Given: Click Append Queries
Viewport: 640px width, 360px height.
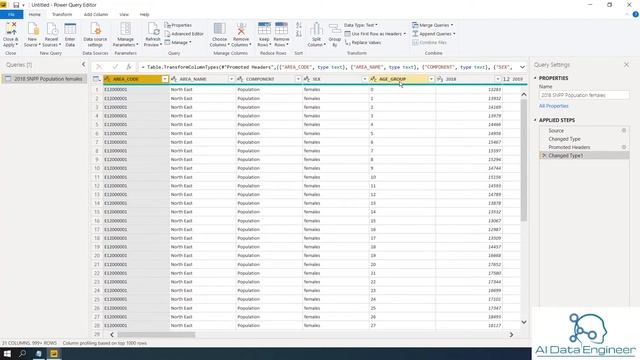Looking at the screenshot, I should (x=433, y=34).
